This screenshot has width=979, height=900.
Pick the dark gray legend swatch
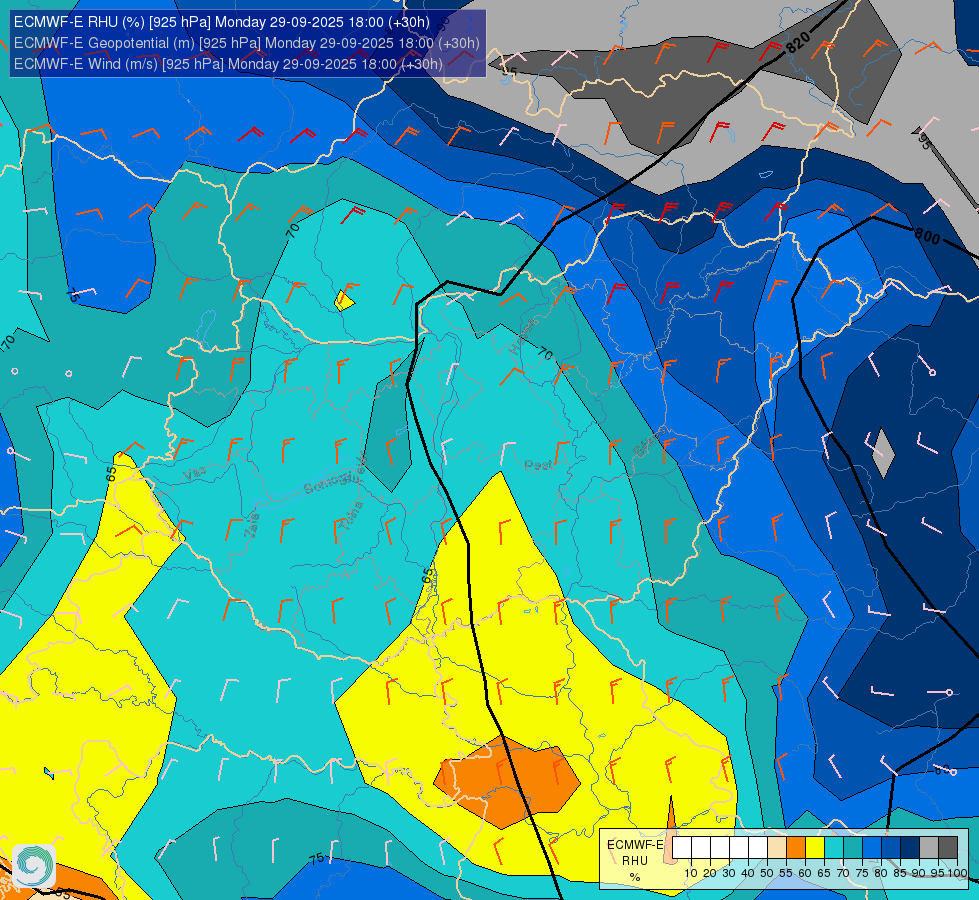[x=948, y=848]
